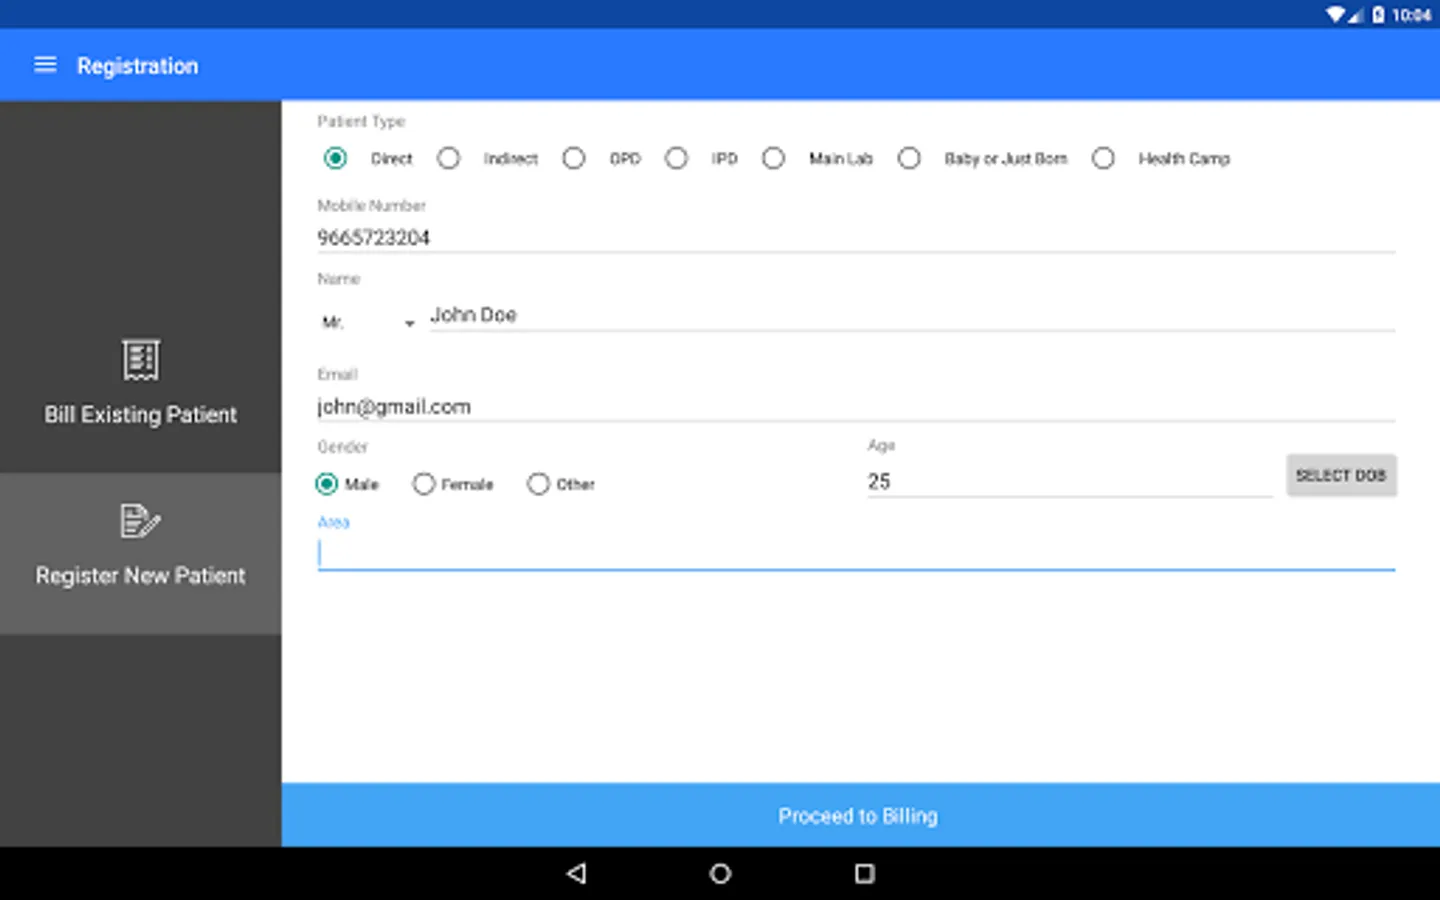Tap the Android home circle button
Image resolution: width=1440 pixels, height=900 pixels.
[720, 873]
